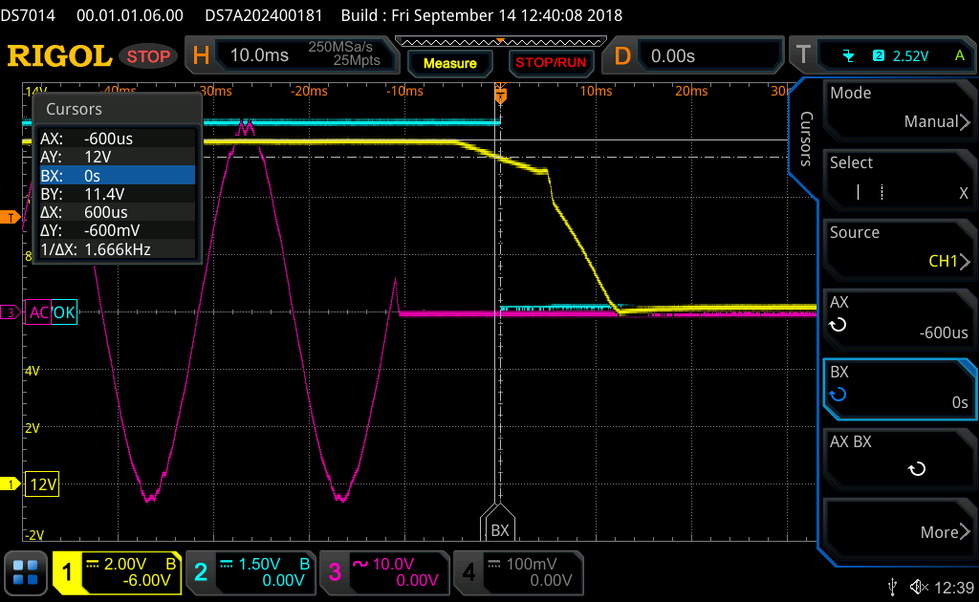Viewport: 979px width, 602px height.
Task: Select the AY: 12V row
Action: click(x=117, y=157)
